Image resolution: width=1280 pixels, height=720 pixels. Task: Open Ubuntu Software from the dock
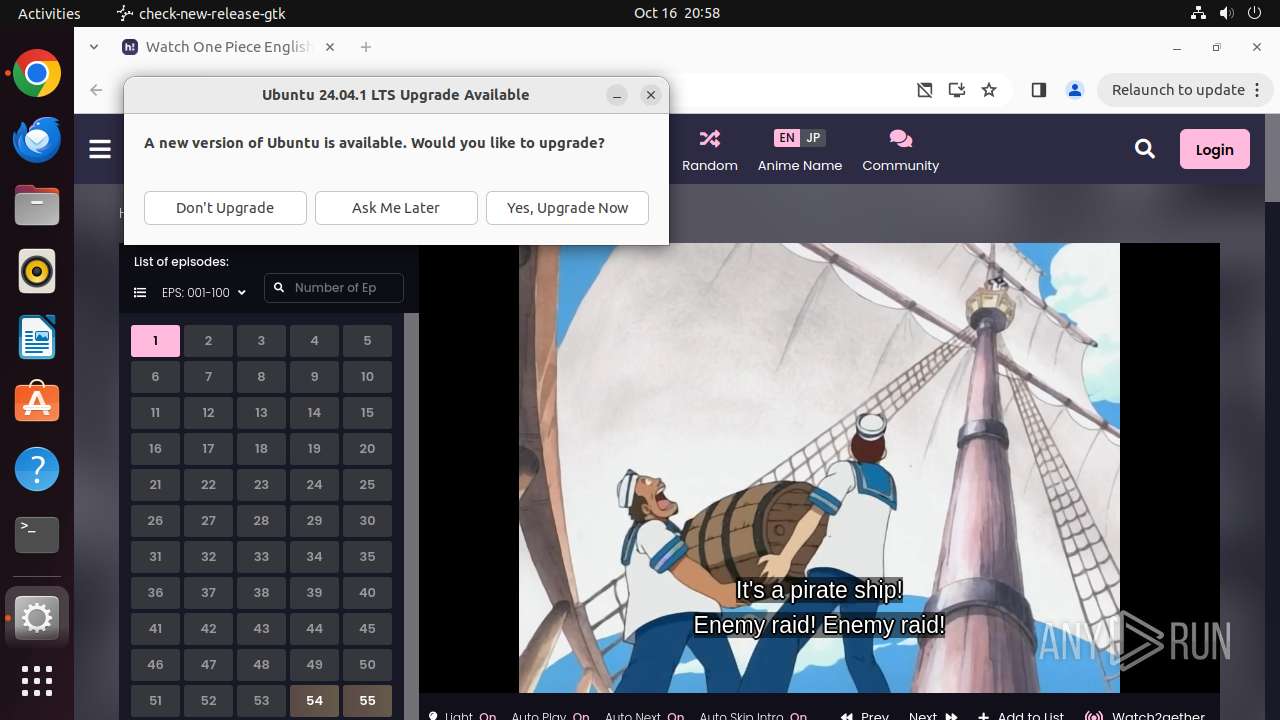pyautogui.click(x=37, y=403)
